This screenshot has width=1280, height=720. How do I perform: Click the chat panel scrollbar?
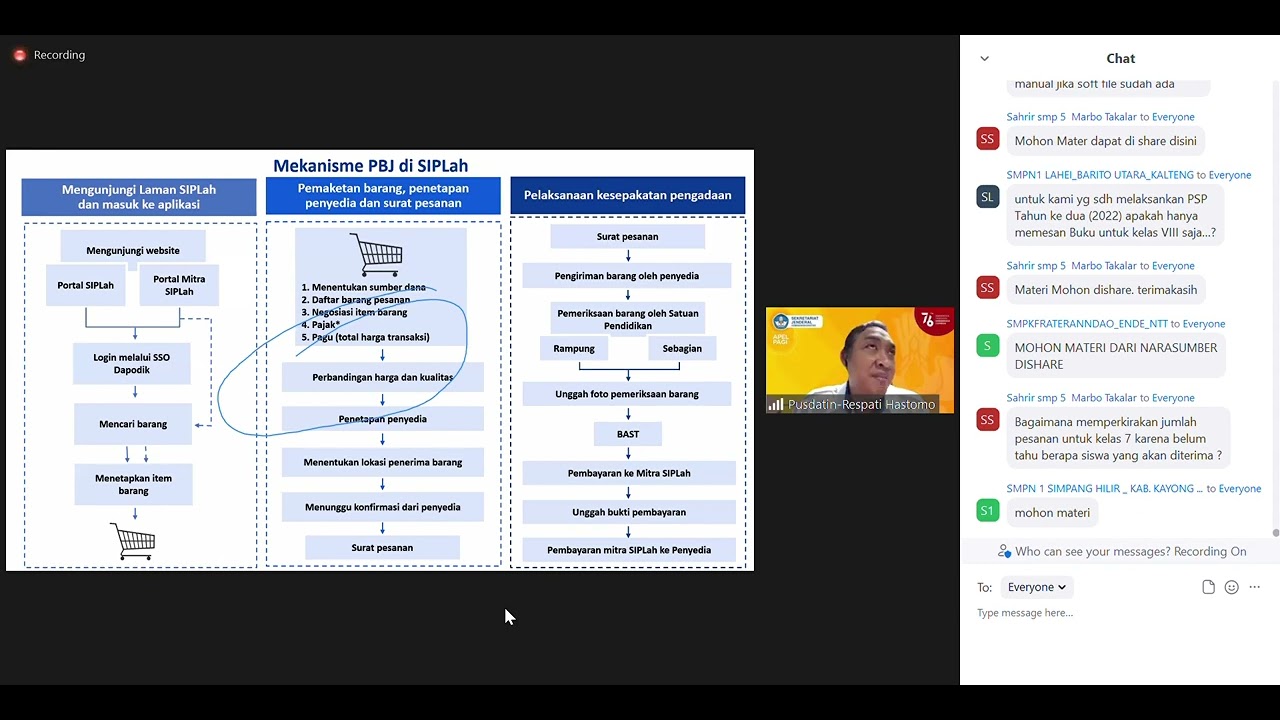tap(1275, 533)
